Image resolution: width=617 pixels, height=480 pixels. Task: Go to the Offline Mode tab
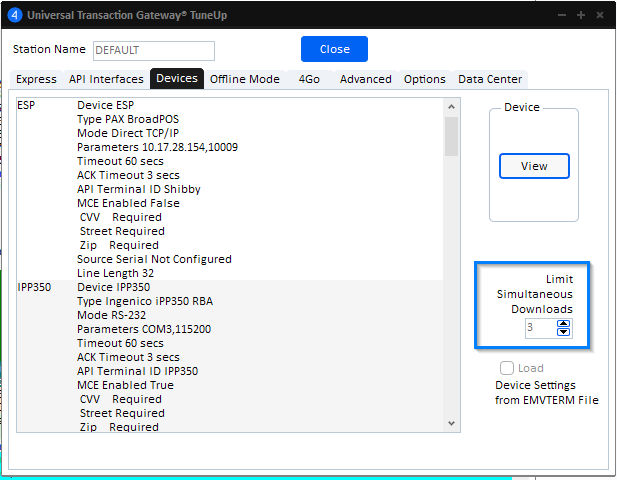244,79
